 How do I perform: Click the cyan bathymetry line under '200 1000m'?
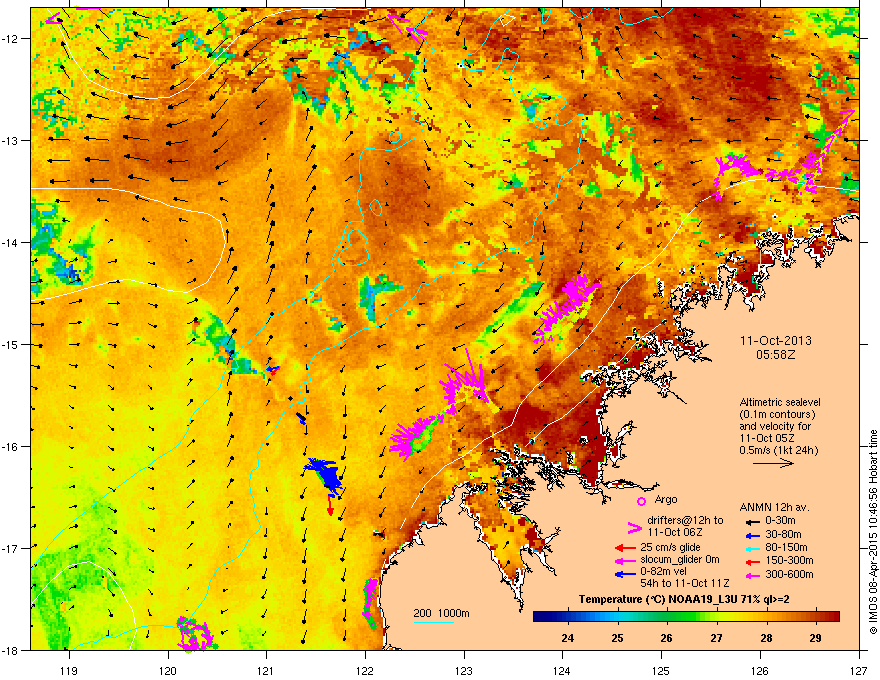(434, 622)
